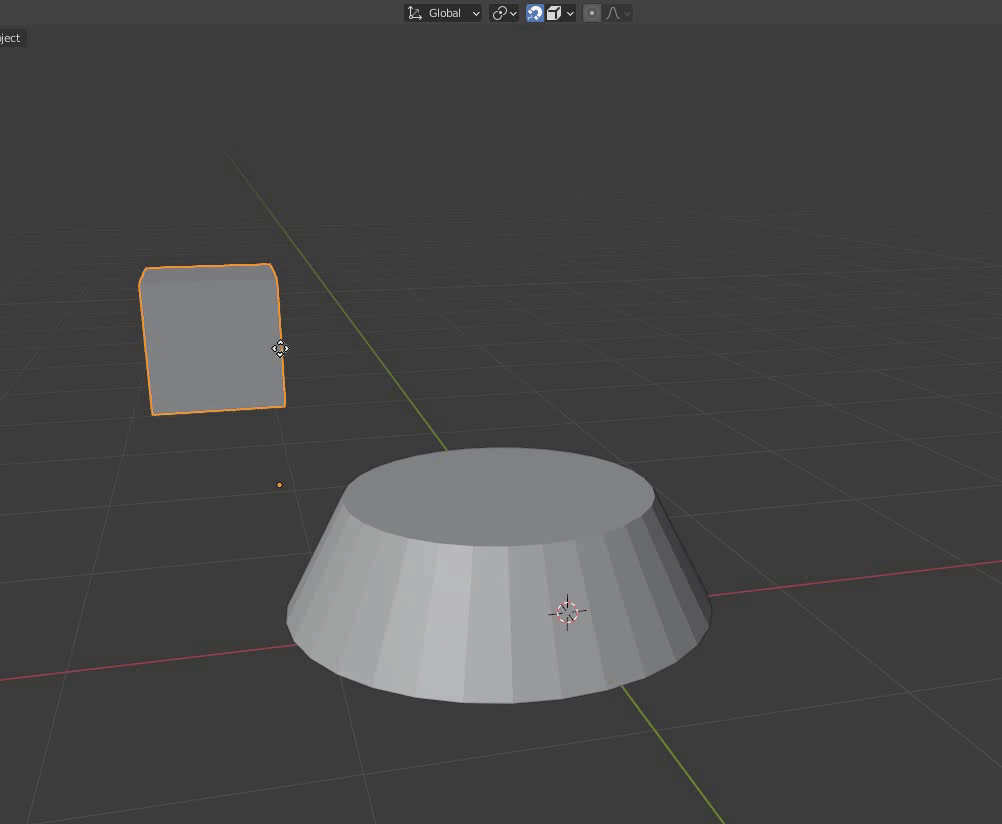Click the flat top face of the cone
Screen dimensions: 1002x824
(500, 495)
